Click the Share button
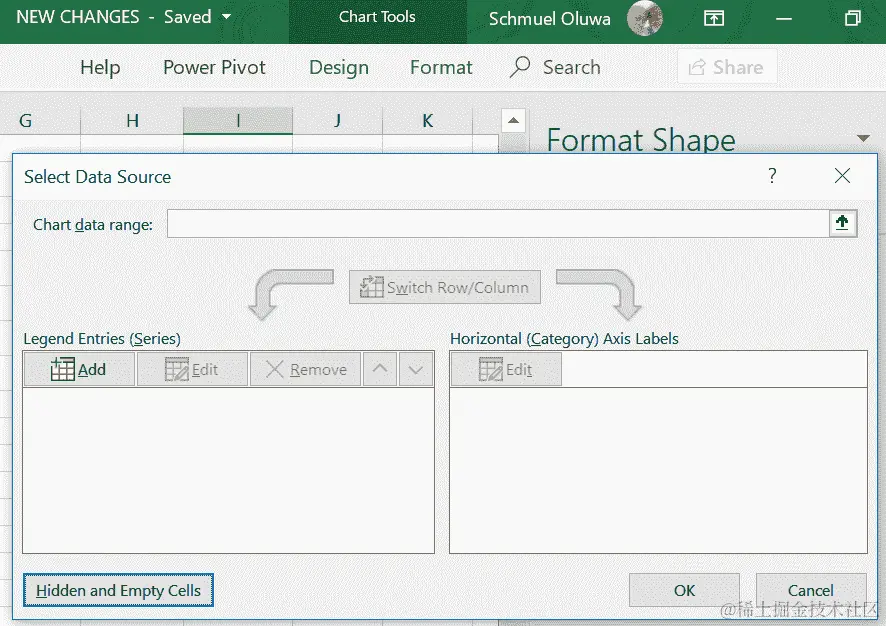Screen dimensions: 886x626 727,67
